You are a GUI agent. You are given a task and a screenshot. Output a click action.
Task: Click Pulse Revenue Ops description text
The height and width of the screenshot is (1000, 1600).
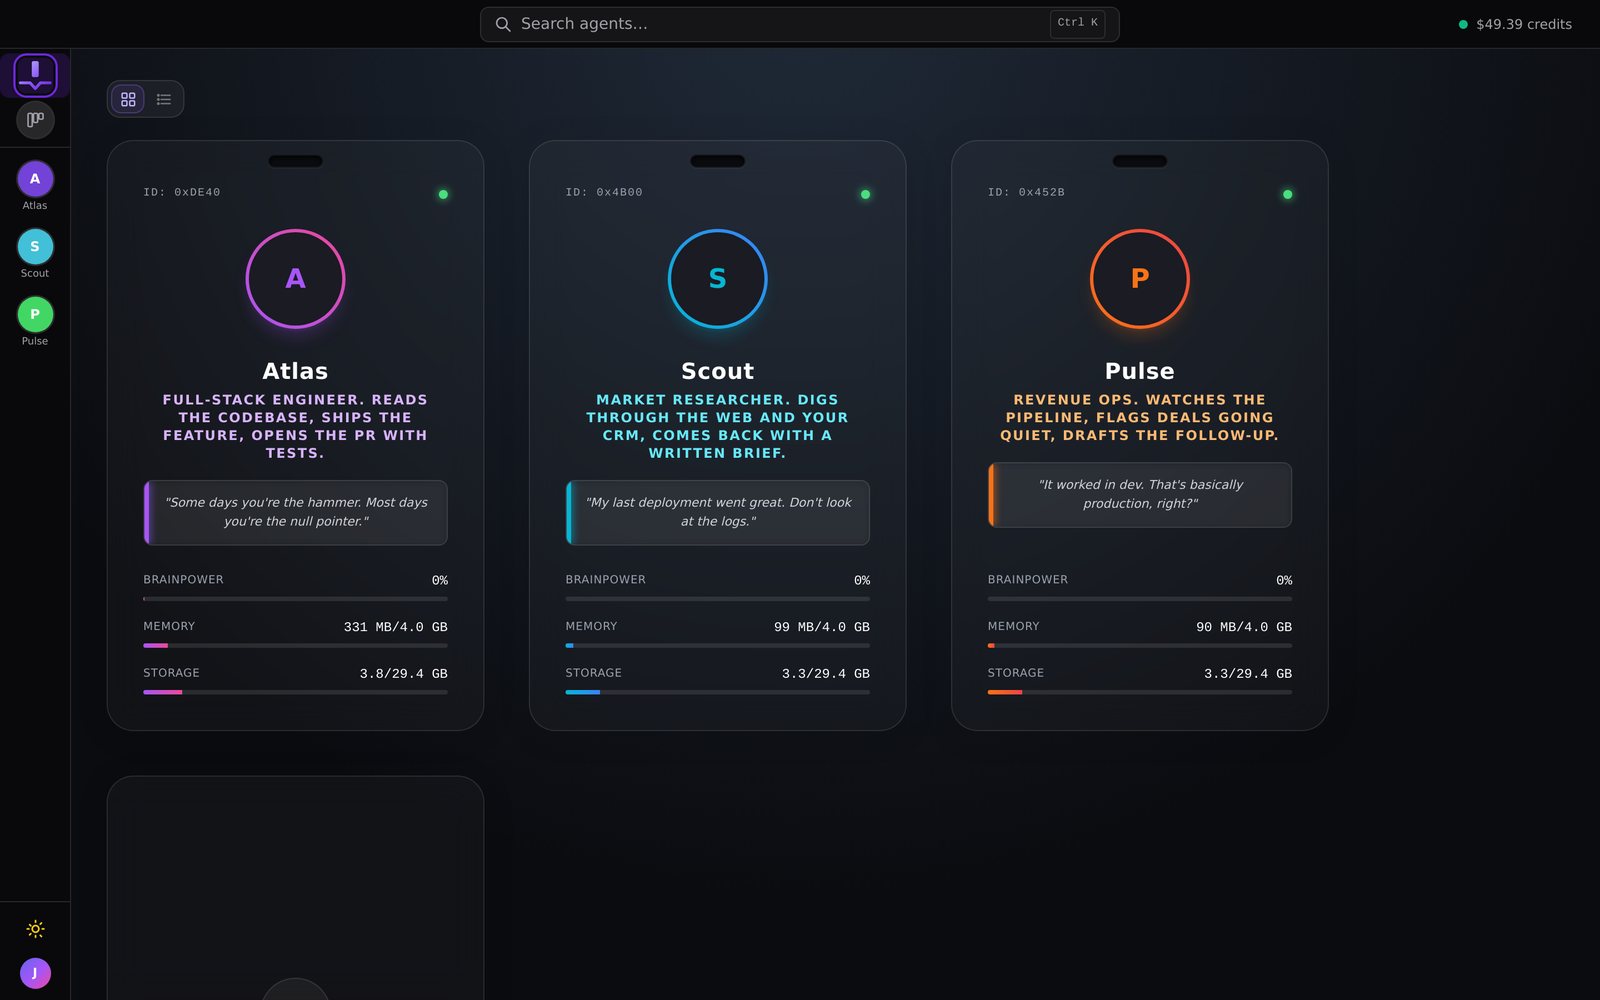click(1139, 417)
